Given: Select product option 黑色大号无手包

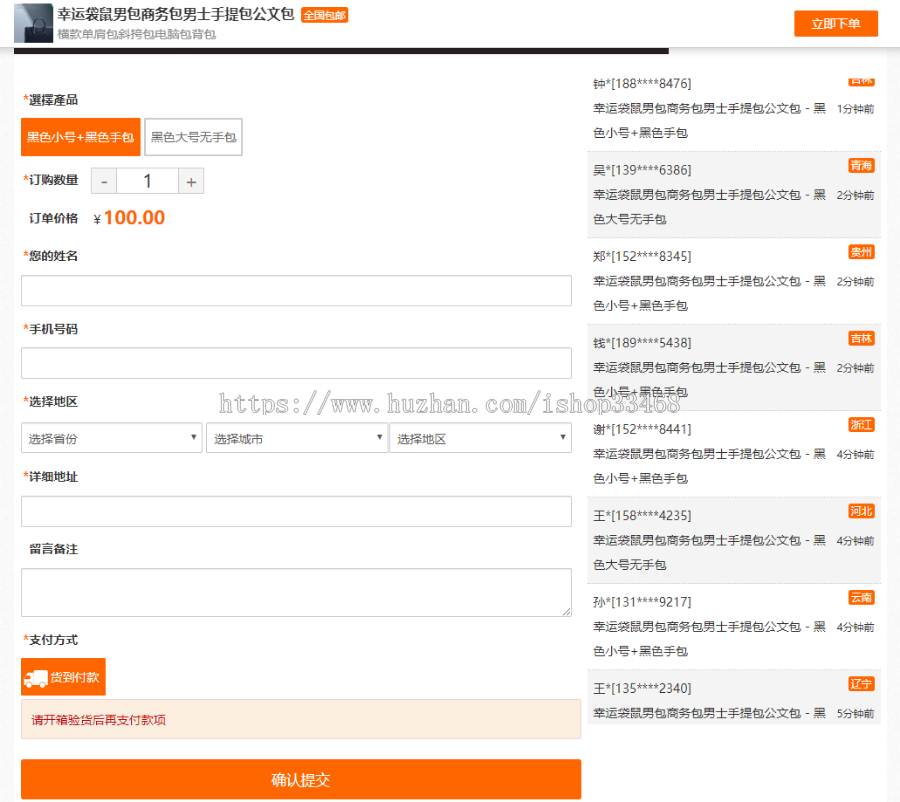Looking at the screenshot, I should click(x=193, y=137).
